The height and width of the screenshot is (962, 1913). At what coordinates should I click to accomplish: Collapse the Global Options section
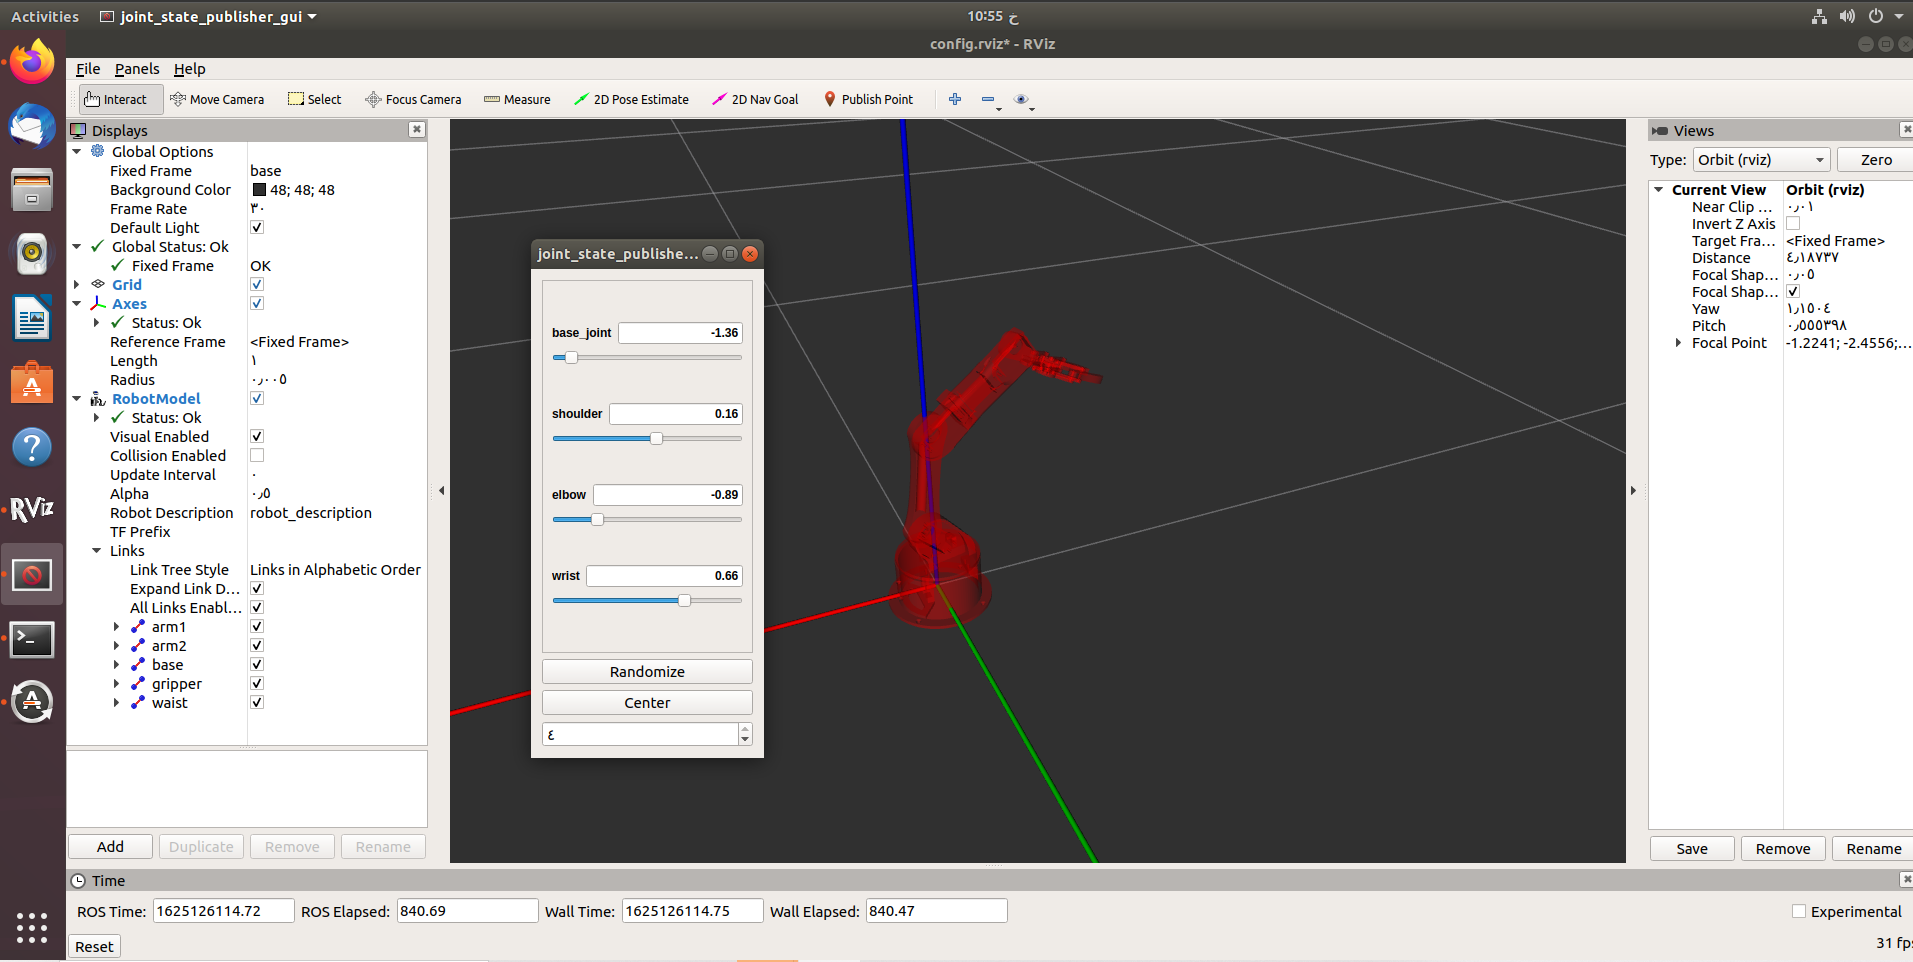click(78, 151)
